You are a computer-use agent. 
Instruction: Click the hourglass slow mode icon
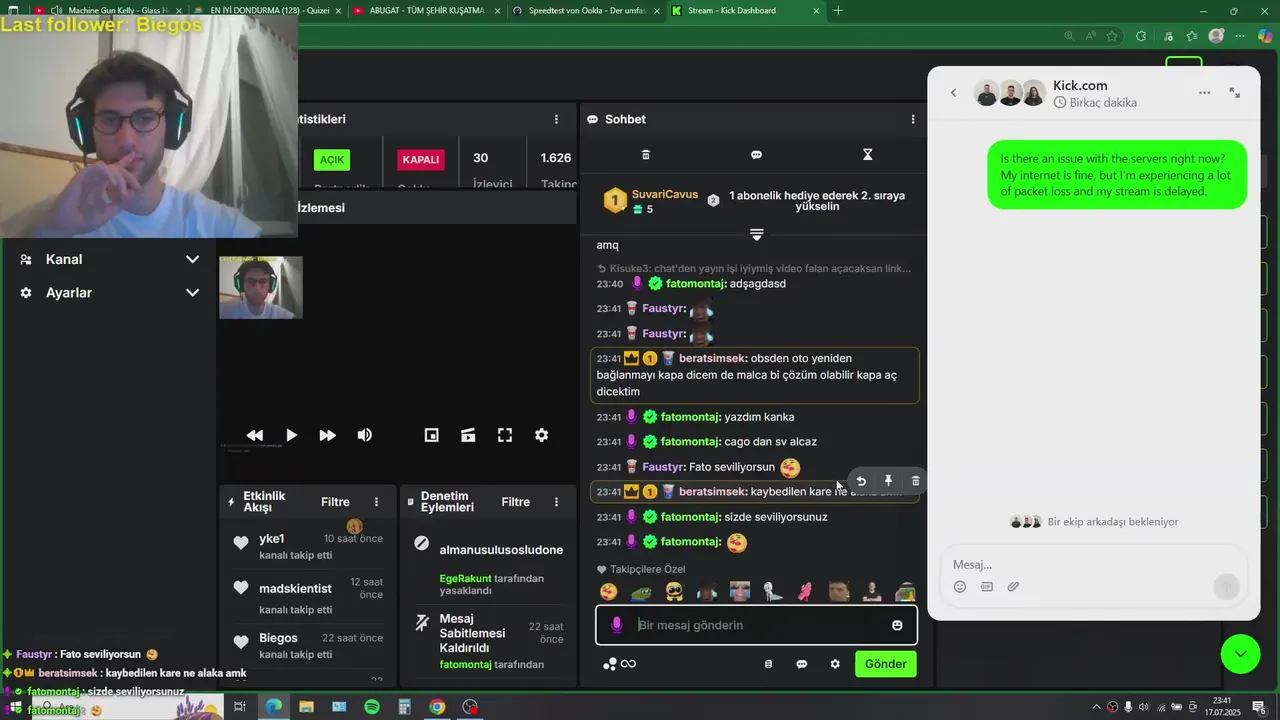(x=867, y=155)
